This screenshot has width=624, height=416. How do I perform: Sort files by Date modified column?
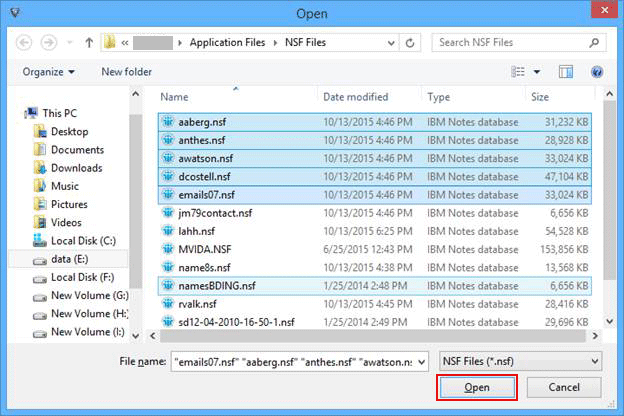click(x=355, y=97)
